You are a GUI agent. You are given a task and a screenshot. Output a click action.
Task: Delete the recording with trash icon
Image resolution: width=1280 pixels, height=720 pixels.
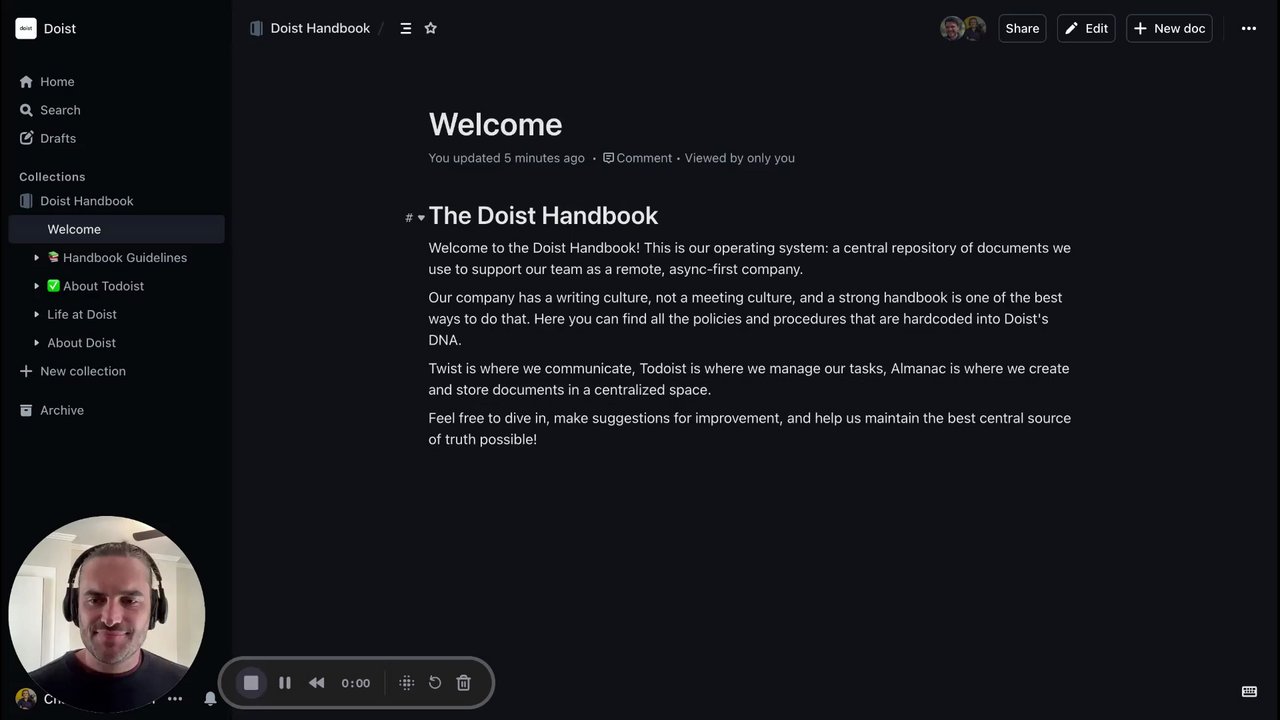tap(464, 683)
